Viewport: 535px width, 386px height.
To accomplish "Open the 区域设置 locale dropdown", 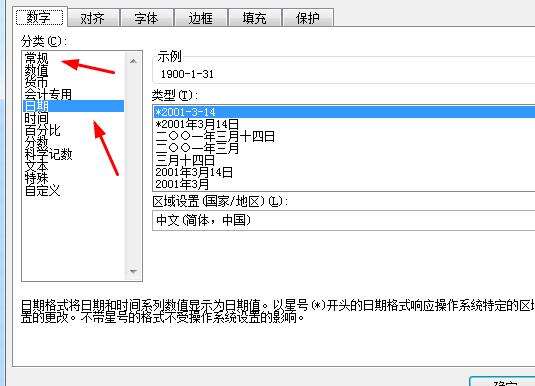I will click(344, 220).
